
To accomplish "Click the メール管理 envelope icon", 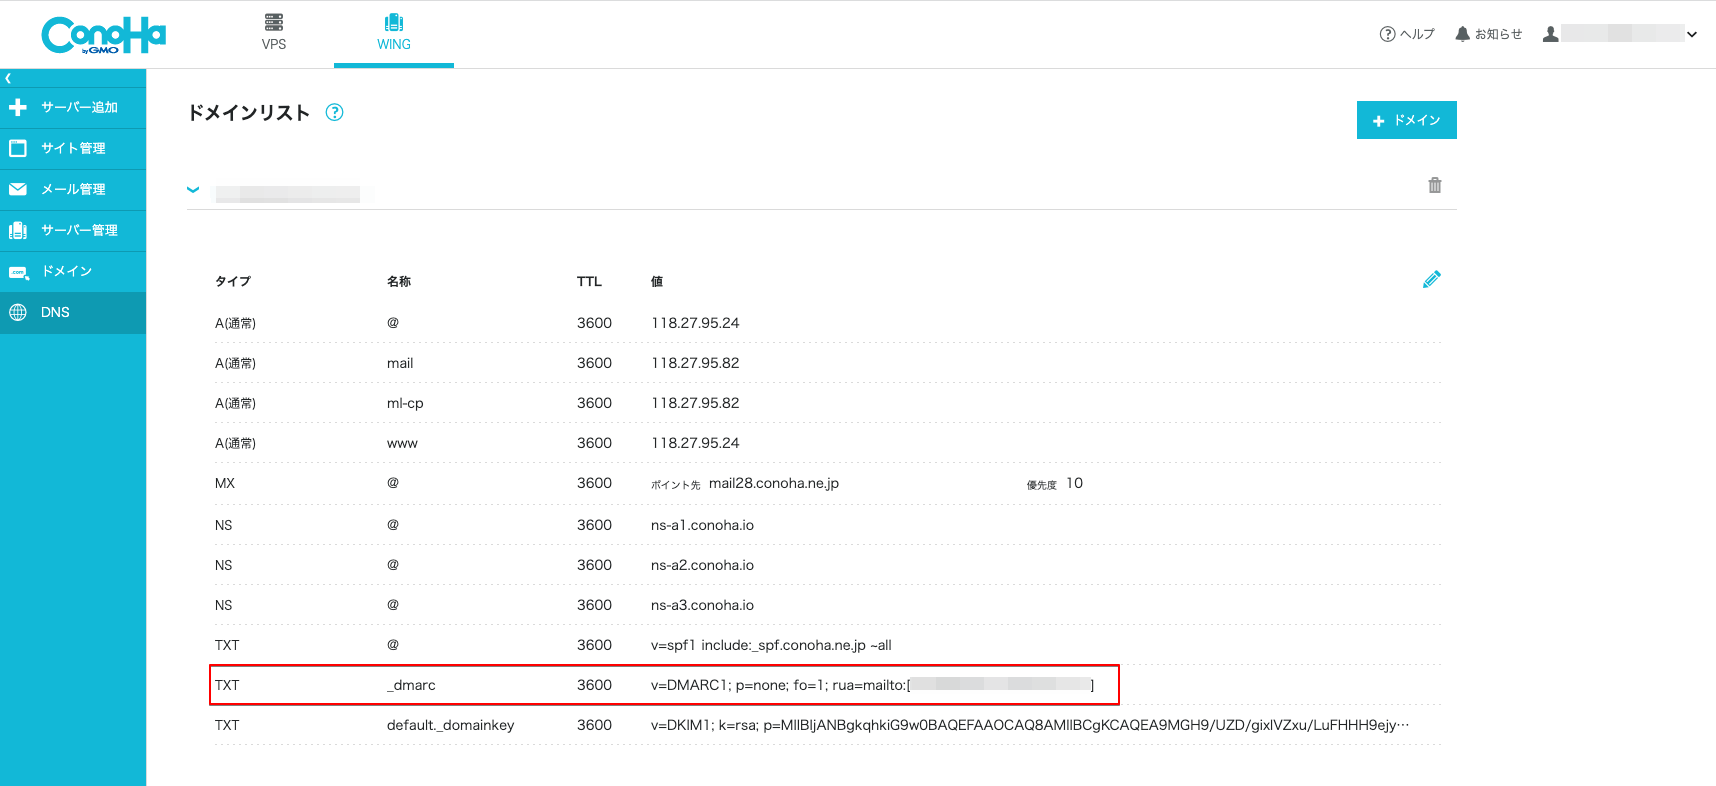I will [x=18, y=189].
